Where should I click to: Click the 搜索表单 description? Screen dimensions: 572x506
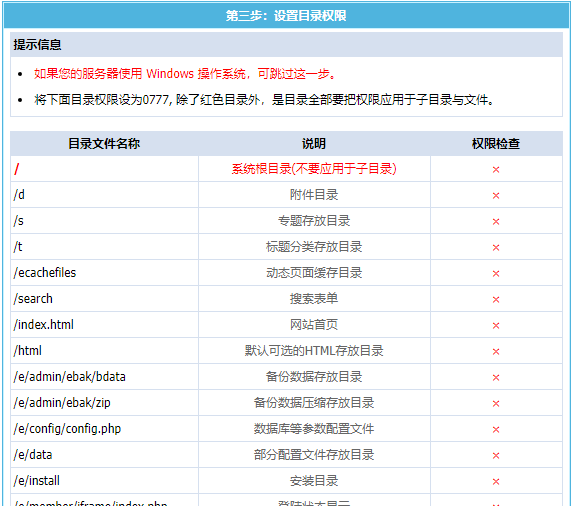[x=314, y=299]
